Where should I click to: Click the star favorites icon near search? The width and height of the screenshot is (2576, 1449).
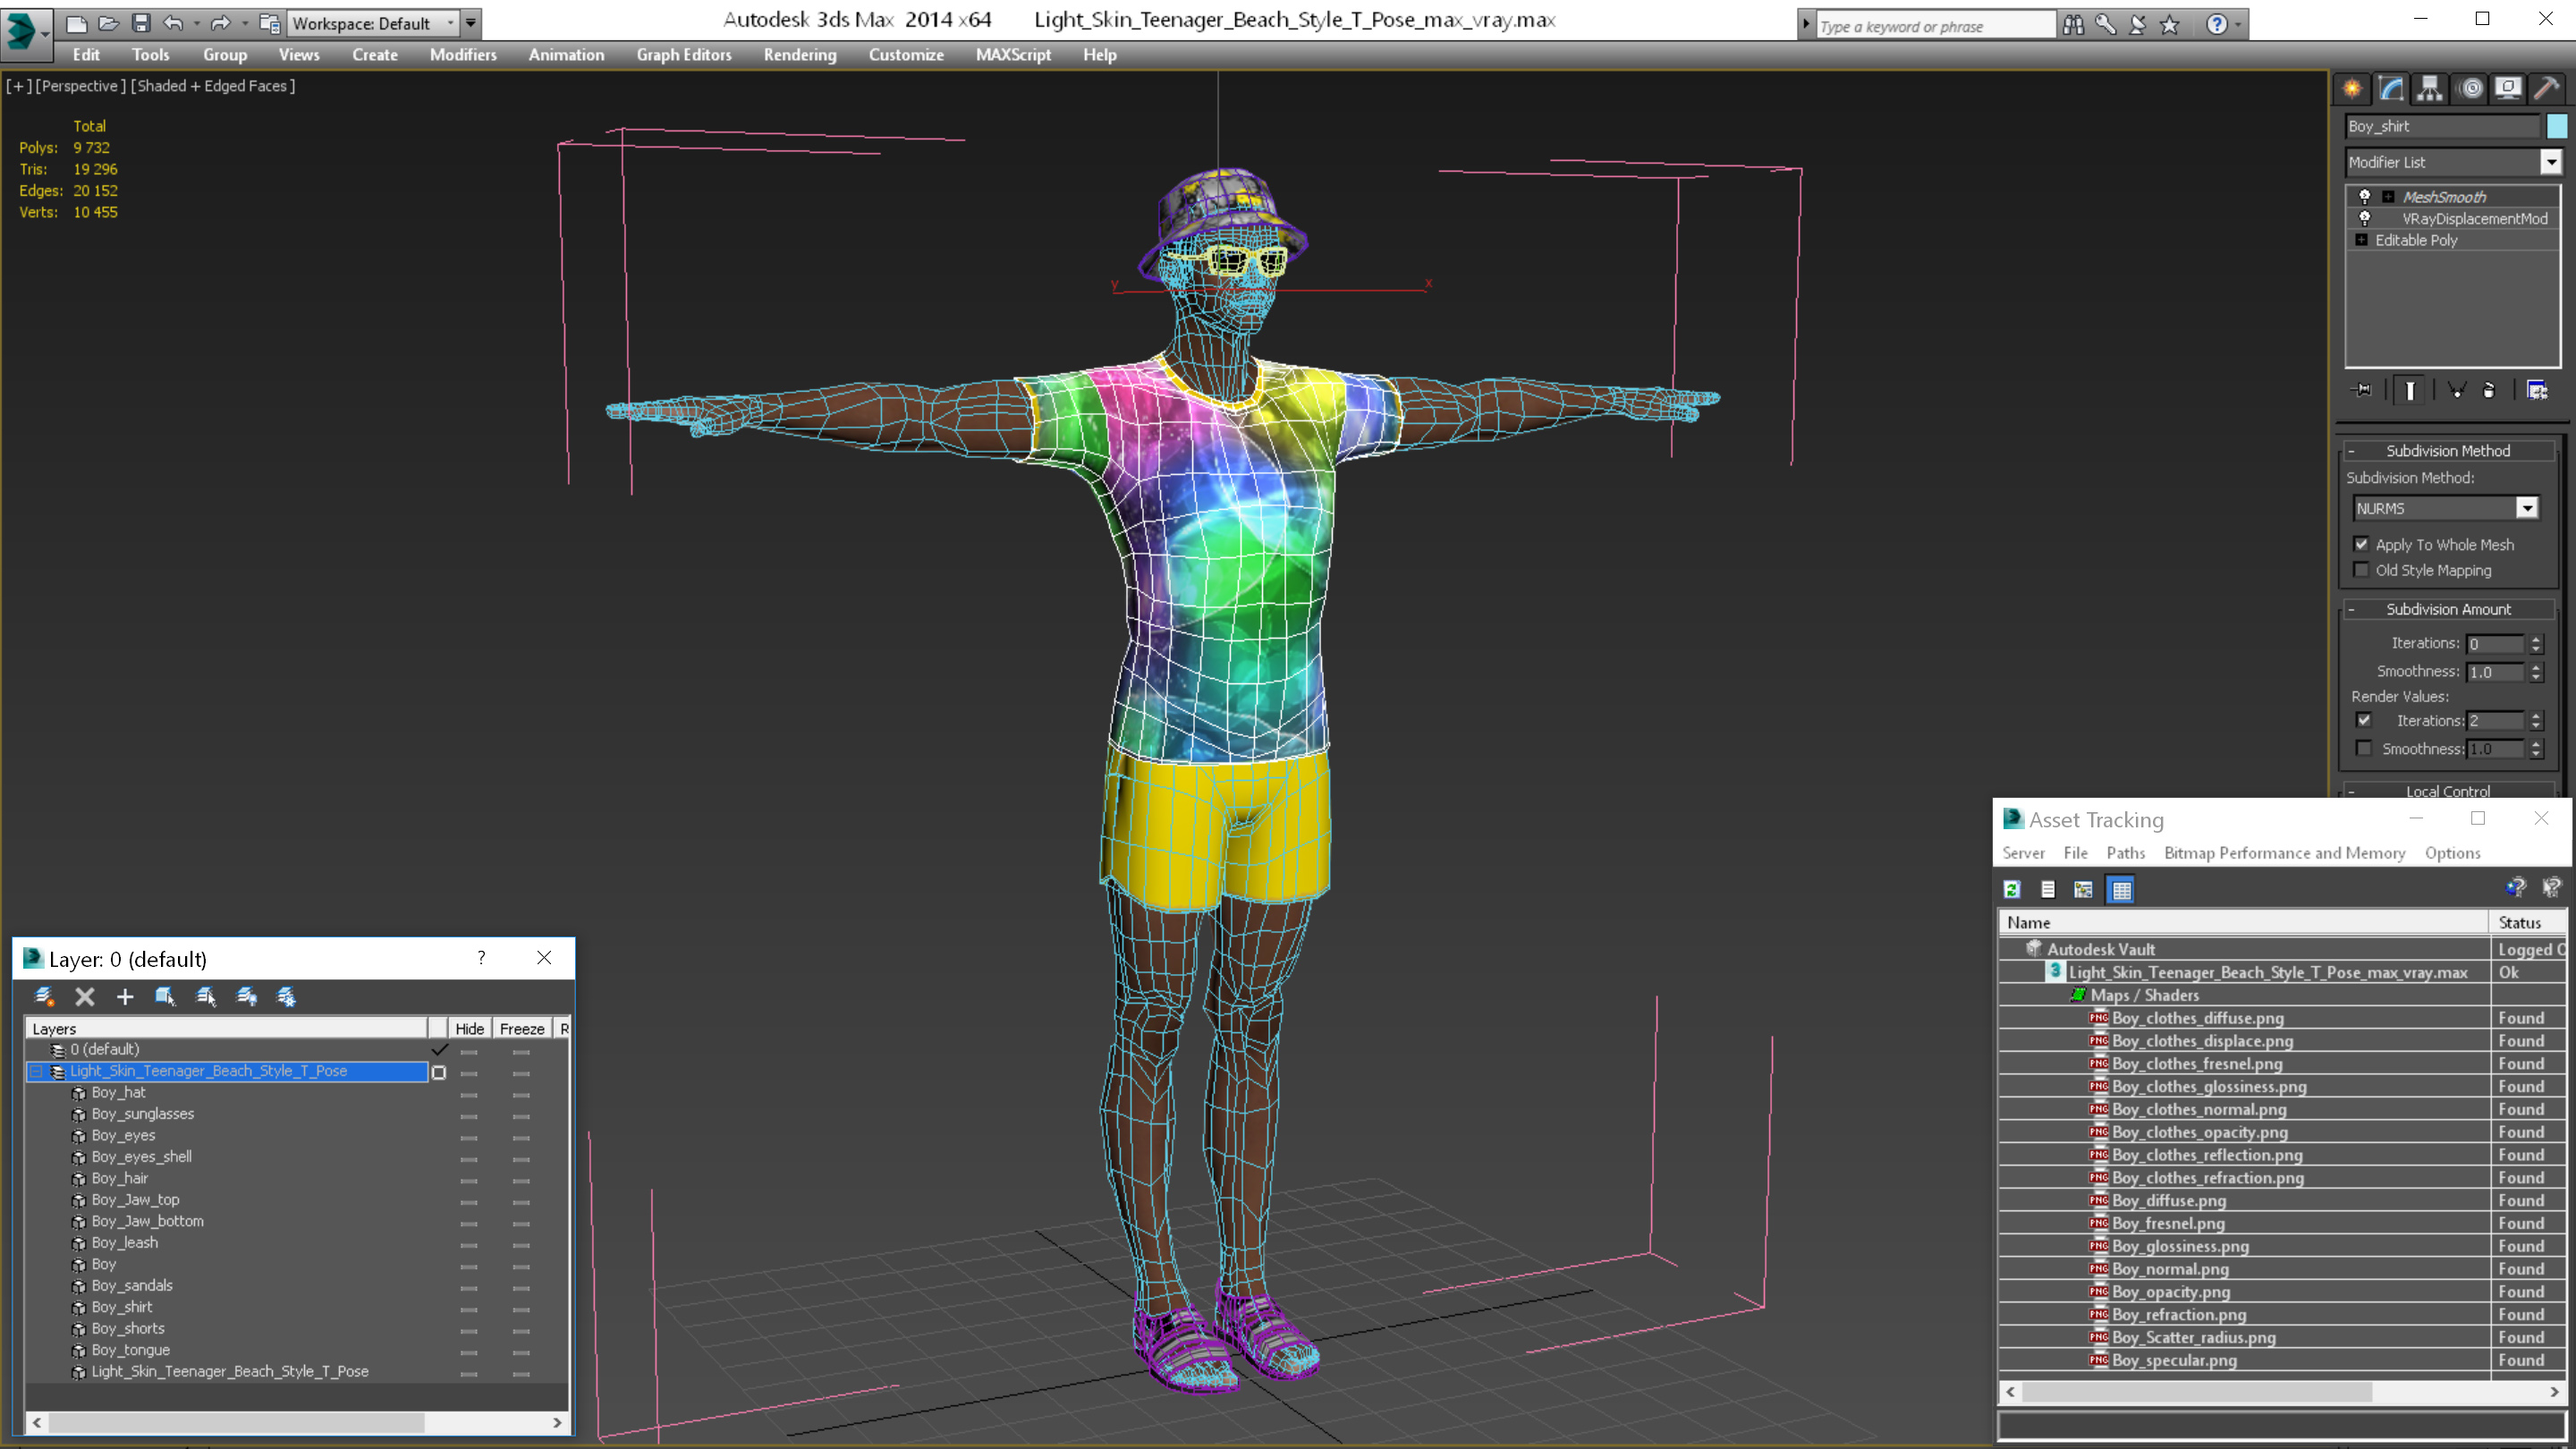tap(2169, 25)
